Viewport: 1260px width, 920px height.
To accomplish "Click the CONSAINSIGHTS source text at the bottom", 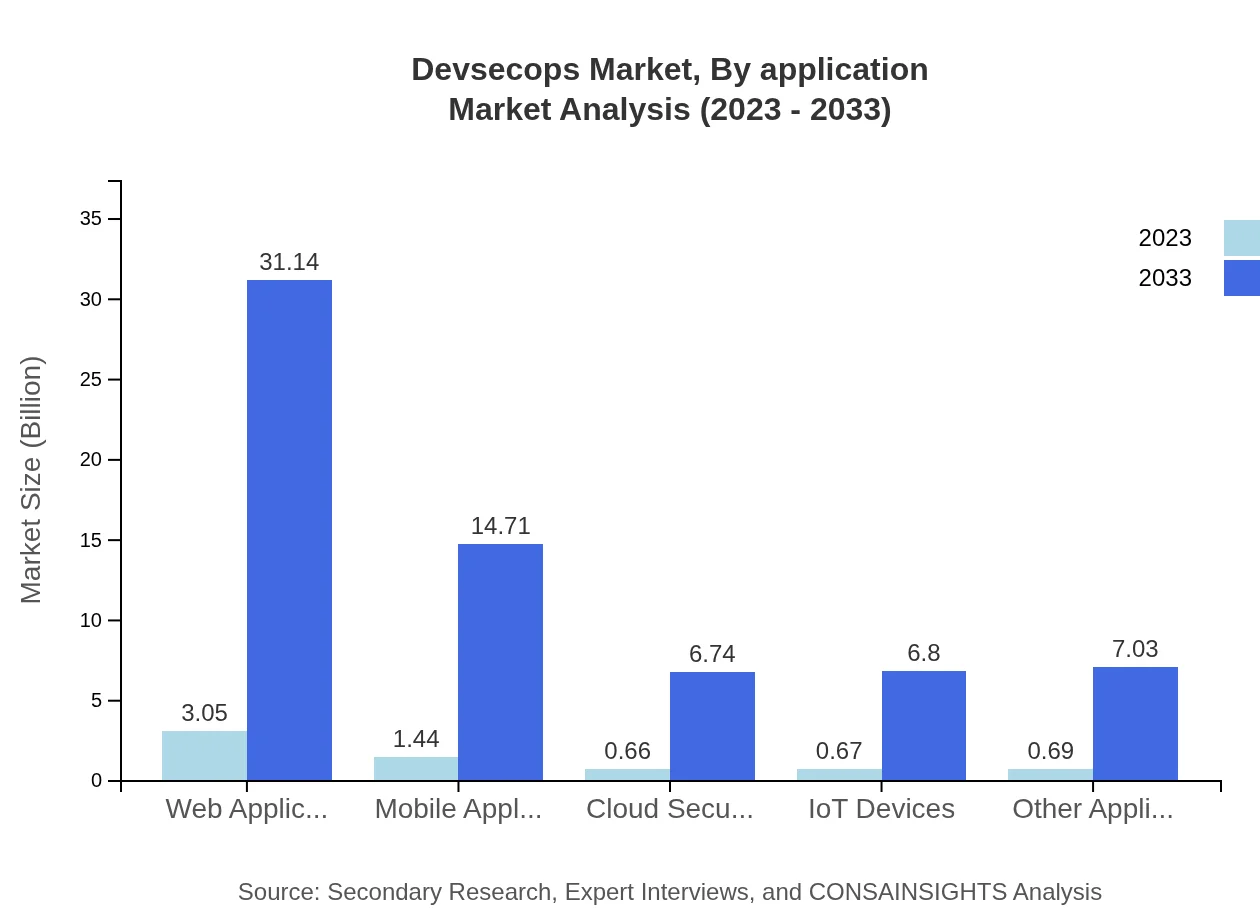I will (x=669, y=892).
